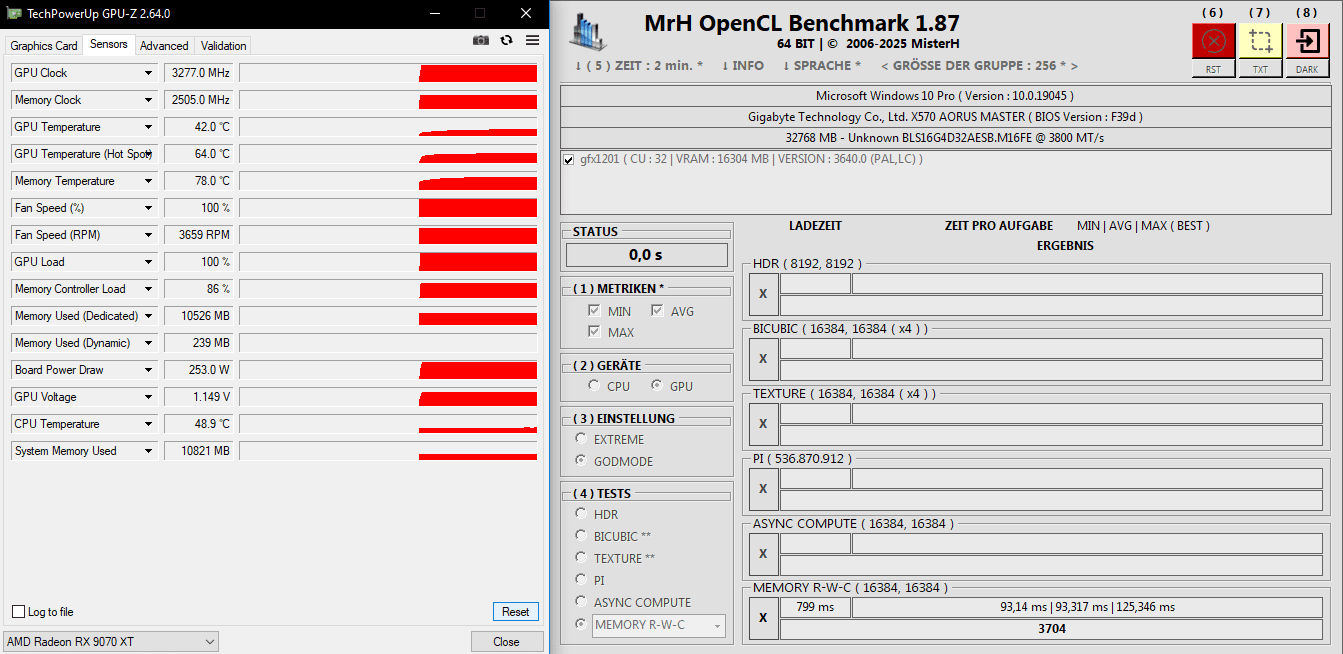Select the EXTREME setting
The height and width of the screenshot is (654, 1343).
581,439
